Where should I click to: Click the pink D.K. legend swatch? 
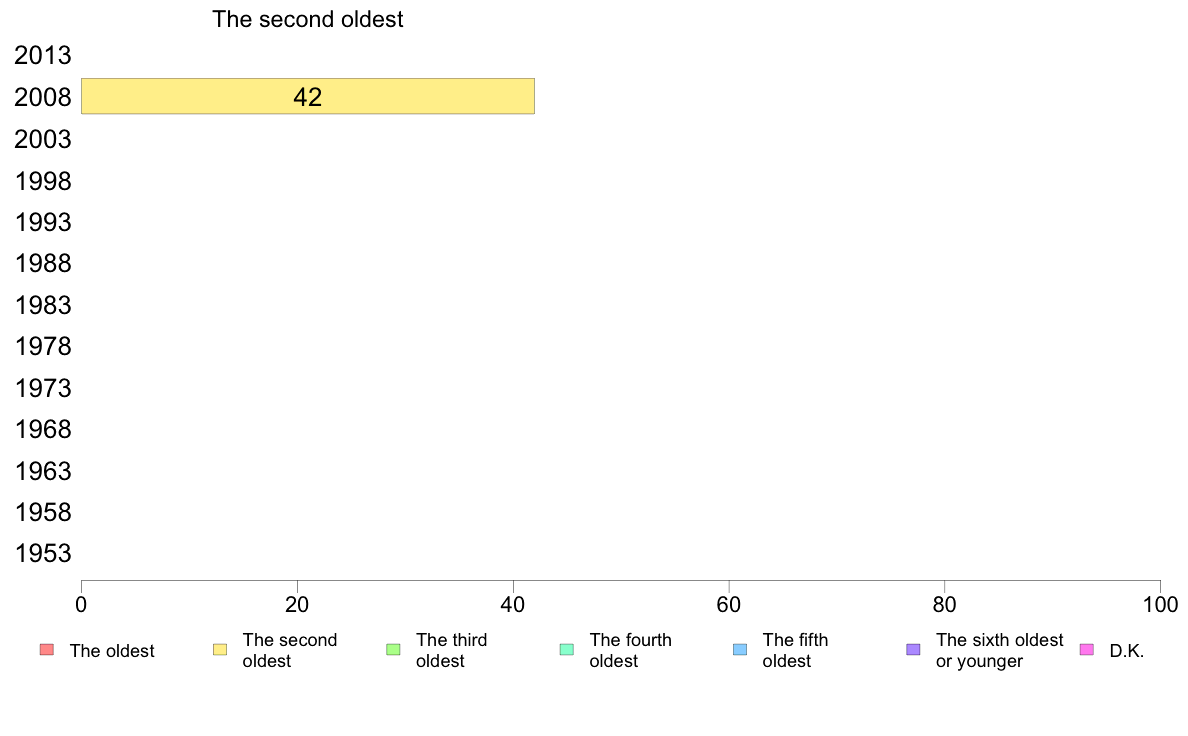click(1086, 650)
